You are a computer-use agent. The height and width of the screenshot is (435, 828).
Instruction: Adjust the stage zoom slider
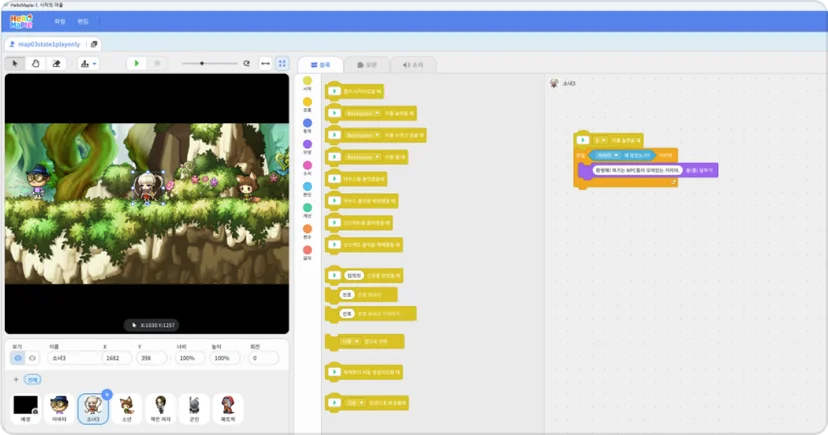point(209,63)
